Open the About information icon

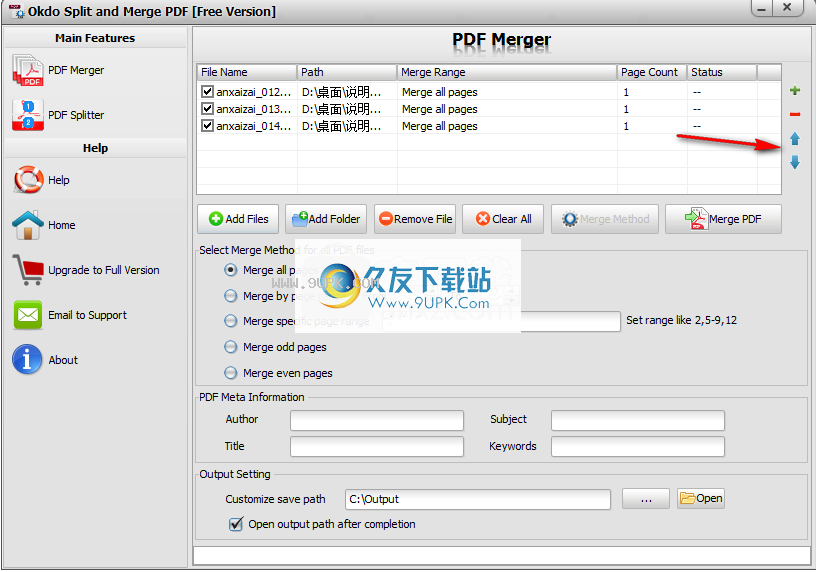(x=27, y=360)
